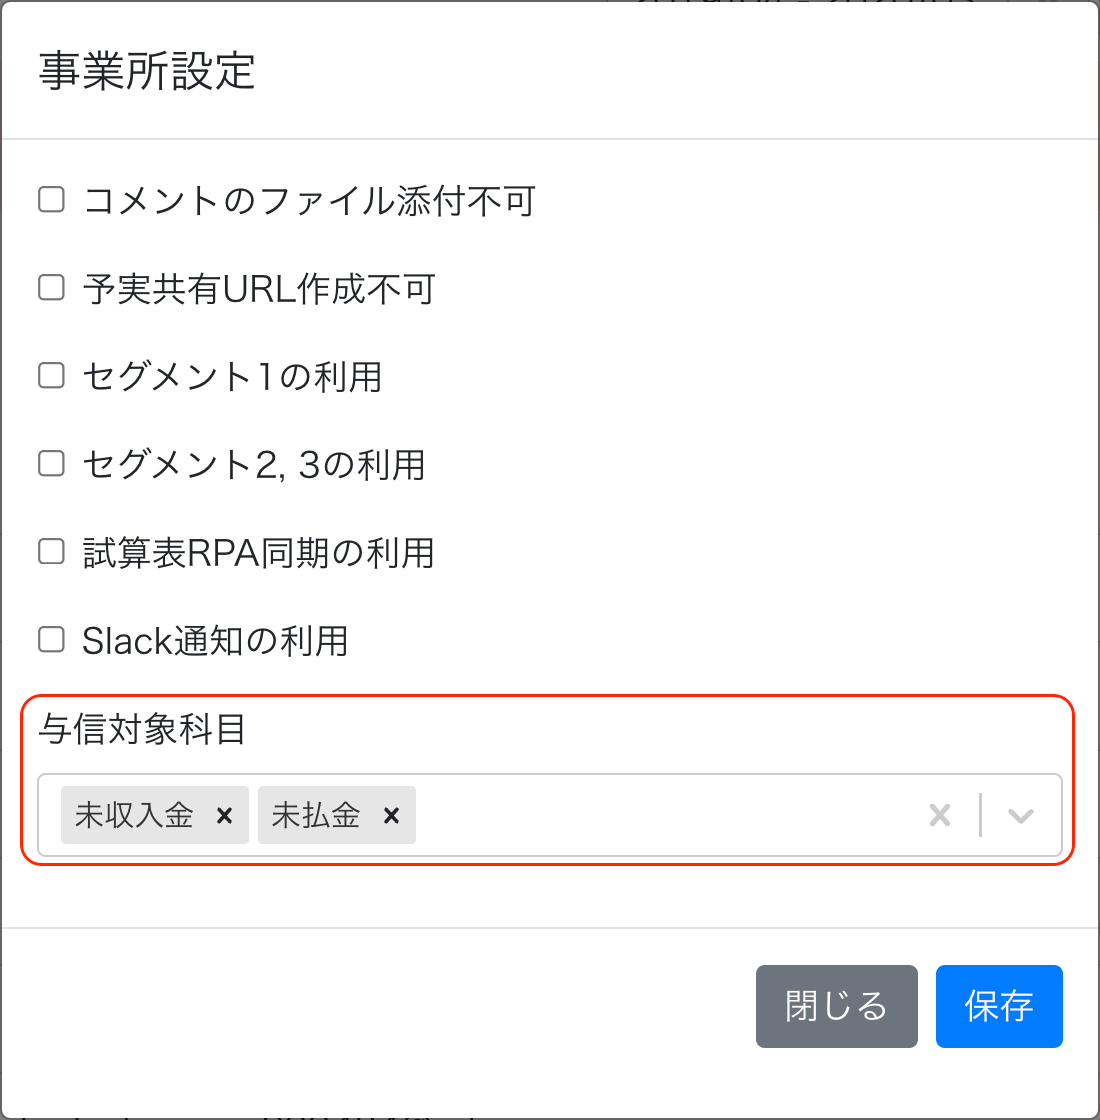Remove the 未払金 tag with its x icon
This screenshot has width=1100, height=1120.
pos(391,815)
